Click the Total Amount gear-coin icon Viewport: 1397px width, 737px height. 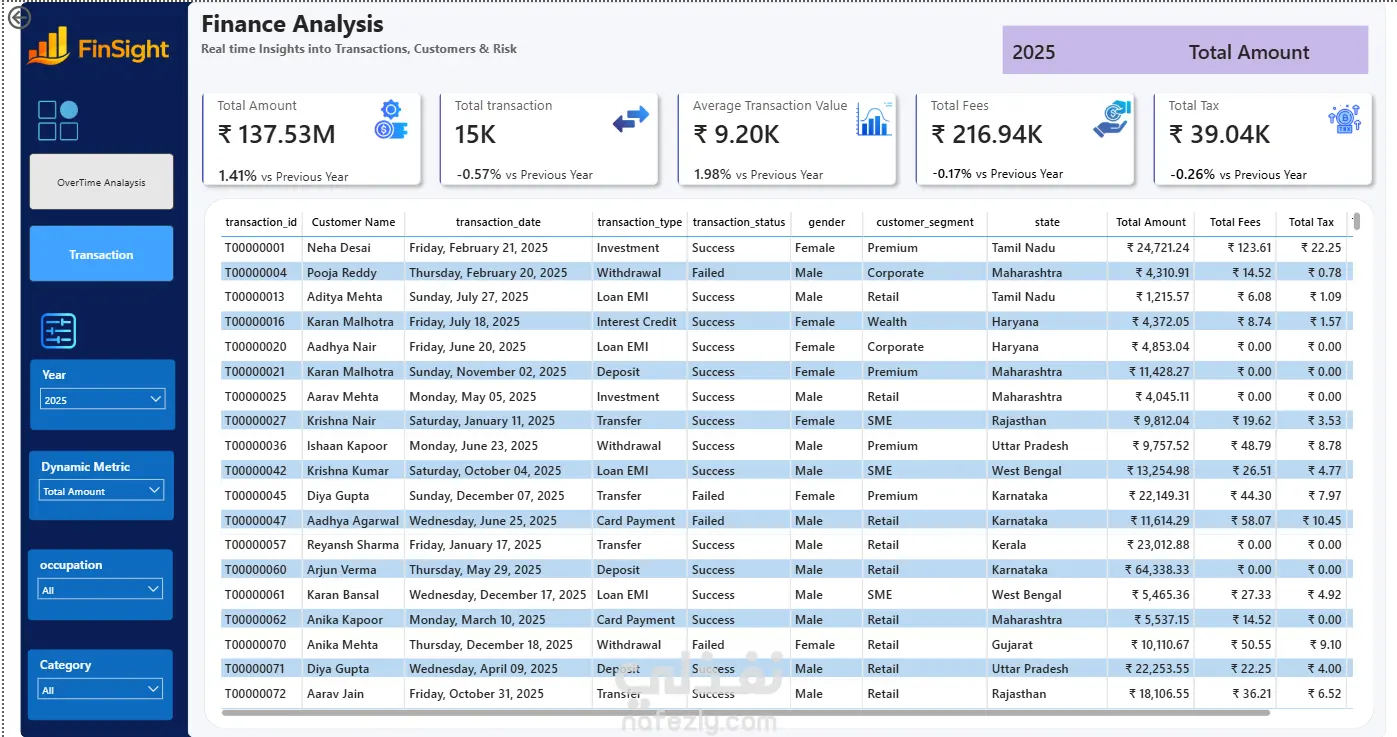[x=389, y=120]
